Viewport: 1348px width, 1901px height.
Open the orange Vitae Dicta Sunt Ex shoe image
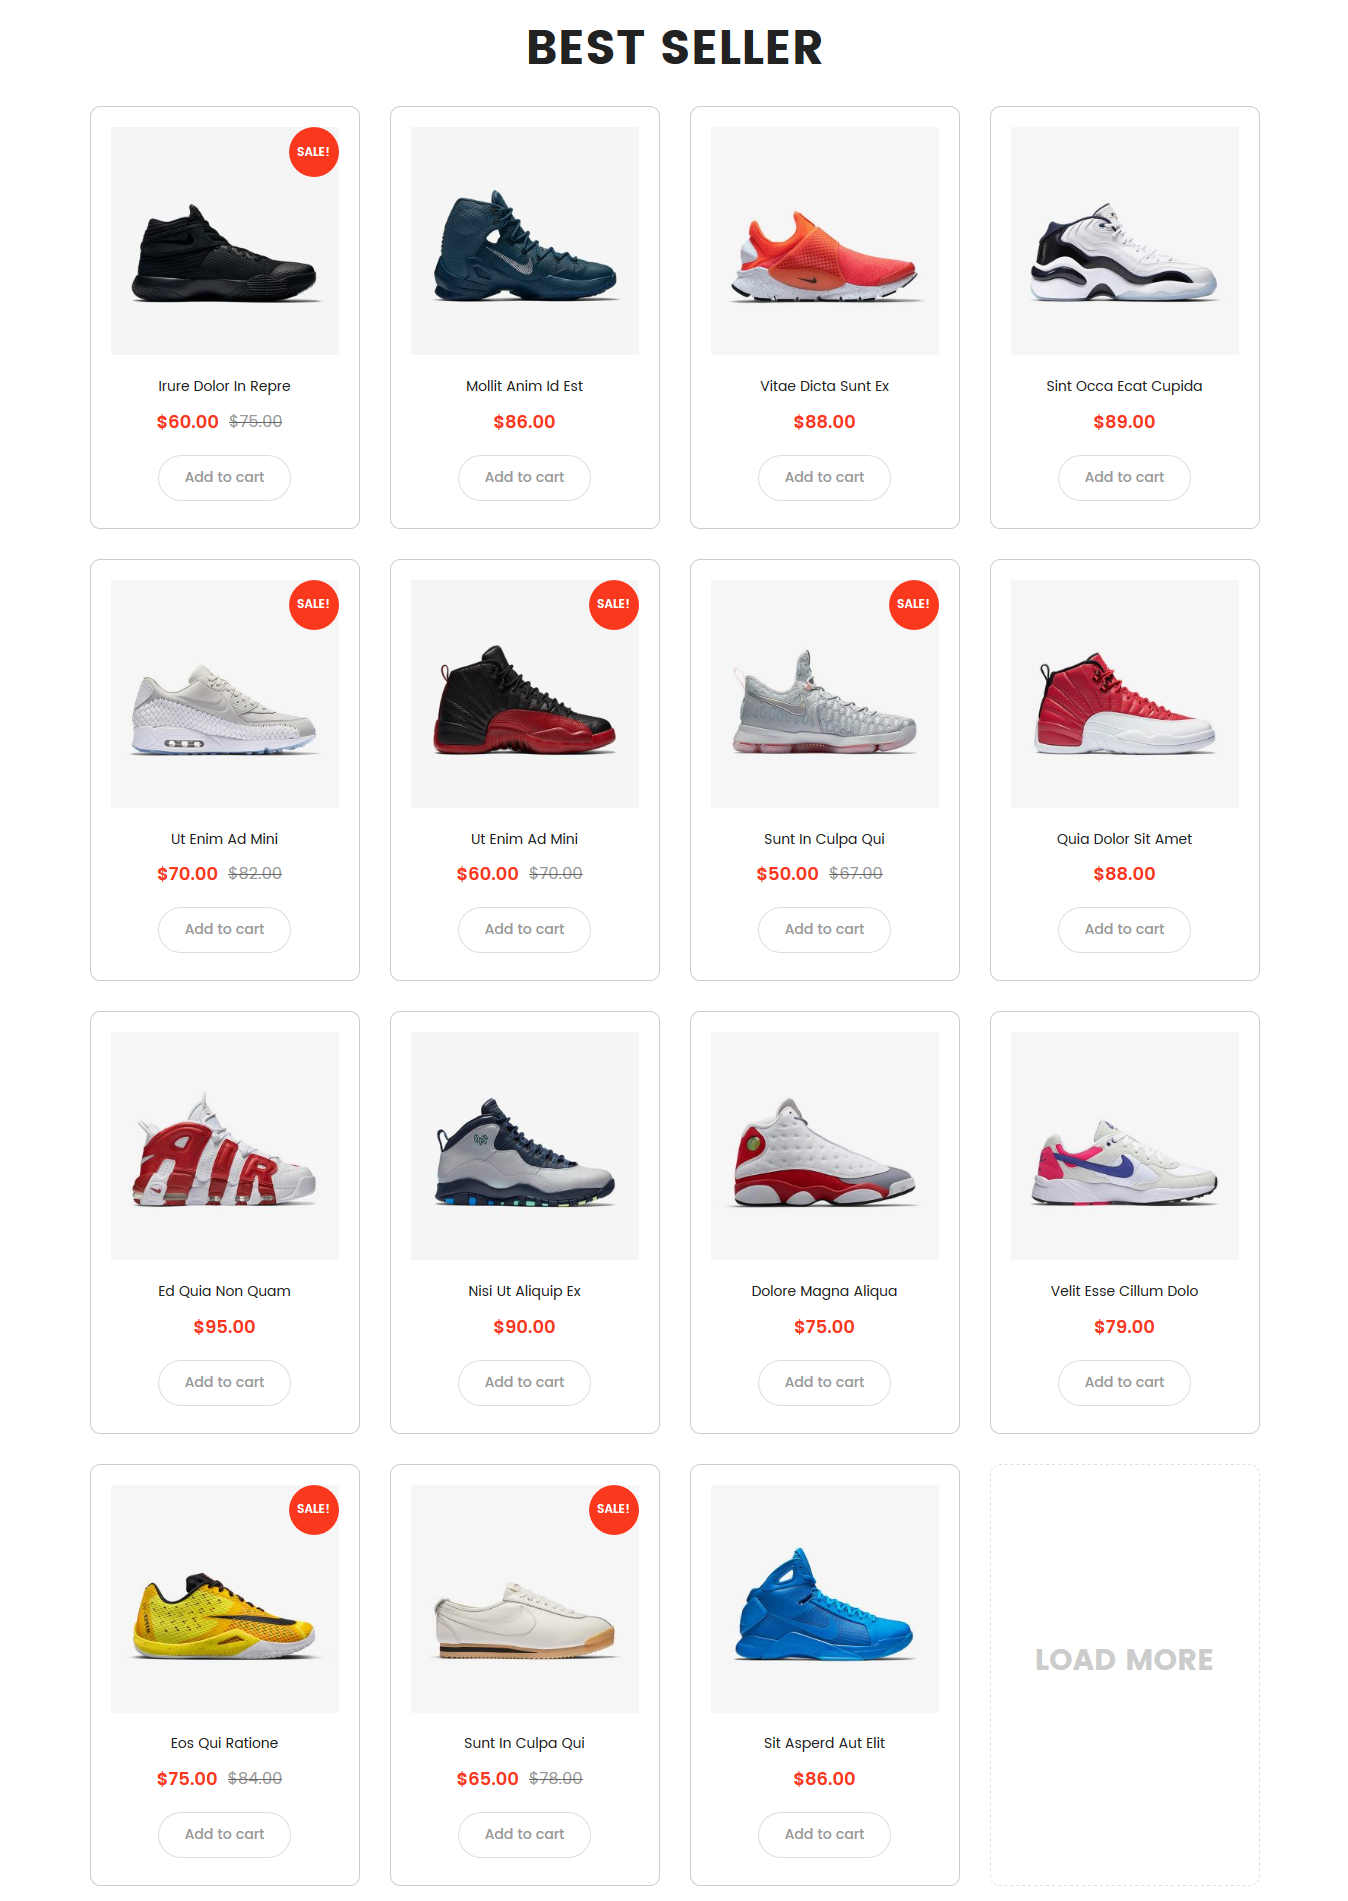pos(825,241)
